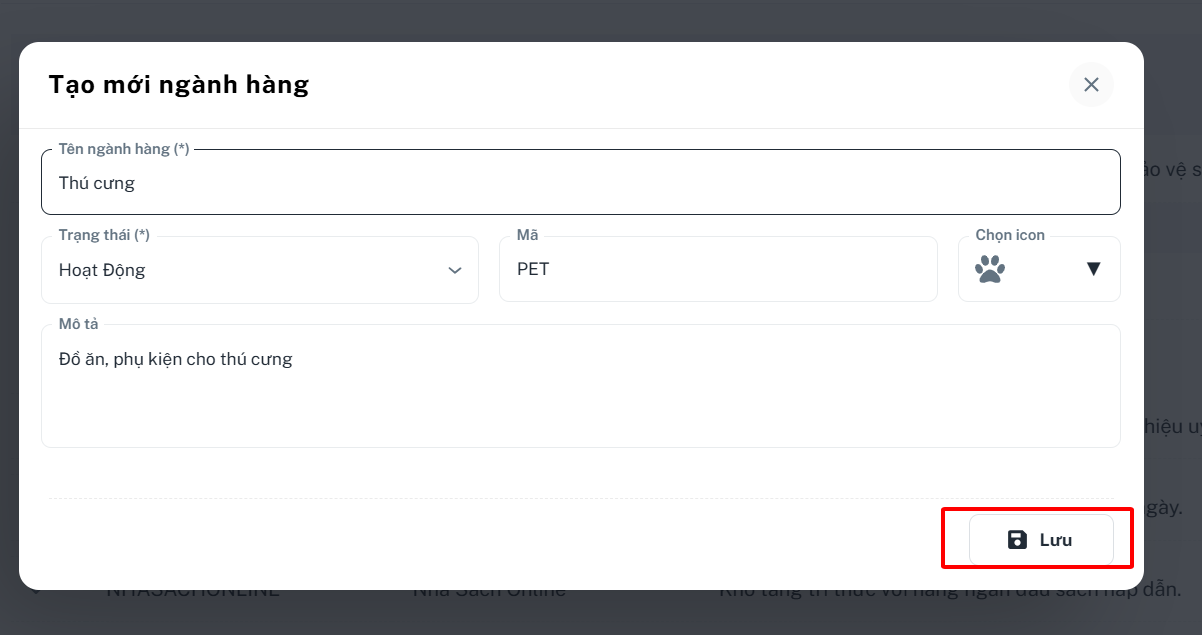The height and width of the screenshot is (635, 1202).
Task: Click the Thú cưng text value
Action: tap(97, 184)
